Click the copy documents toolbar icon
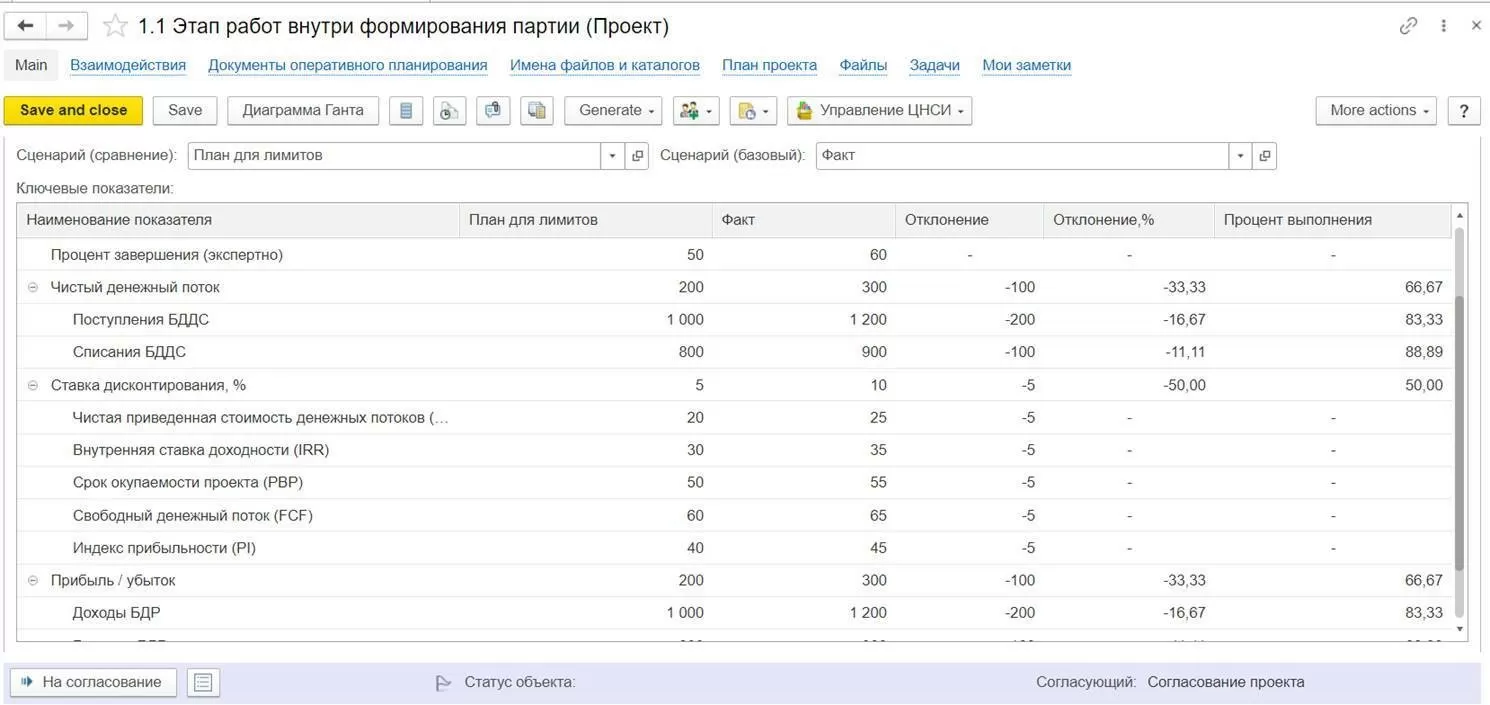 pyautogui.click(x=537, y=111)
